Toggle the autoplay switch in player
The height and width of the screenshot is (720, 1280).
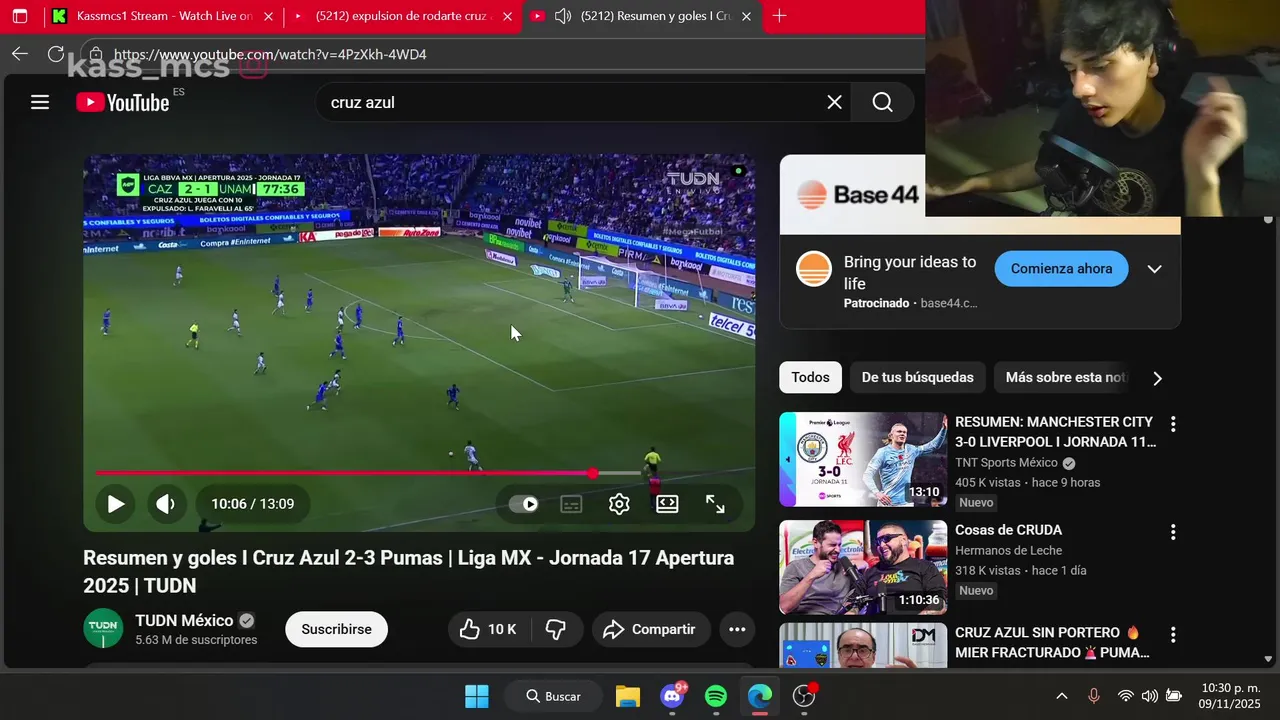pyautogui.click(x=523, y=504)
